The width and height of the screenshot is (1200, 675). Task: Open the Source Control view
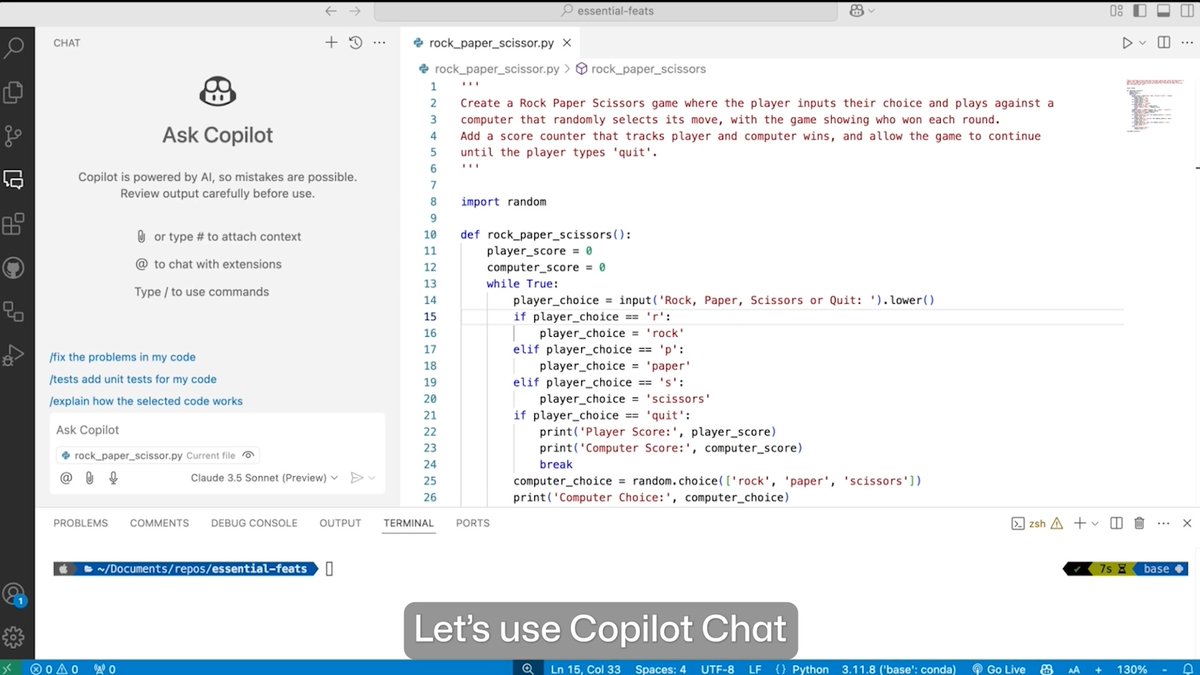pos(14,136)
